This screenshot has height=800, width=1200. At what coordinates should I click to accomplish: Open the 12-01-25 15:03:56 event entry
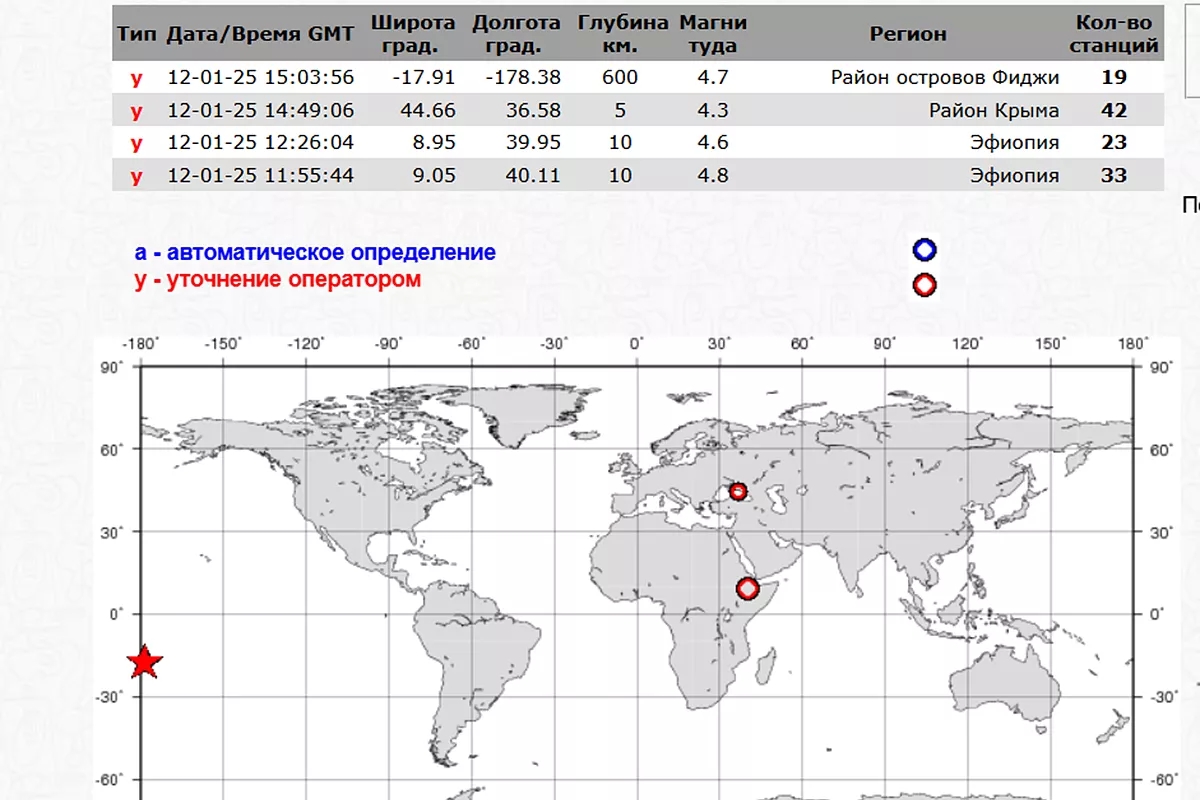tap(260, 77)
